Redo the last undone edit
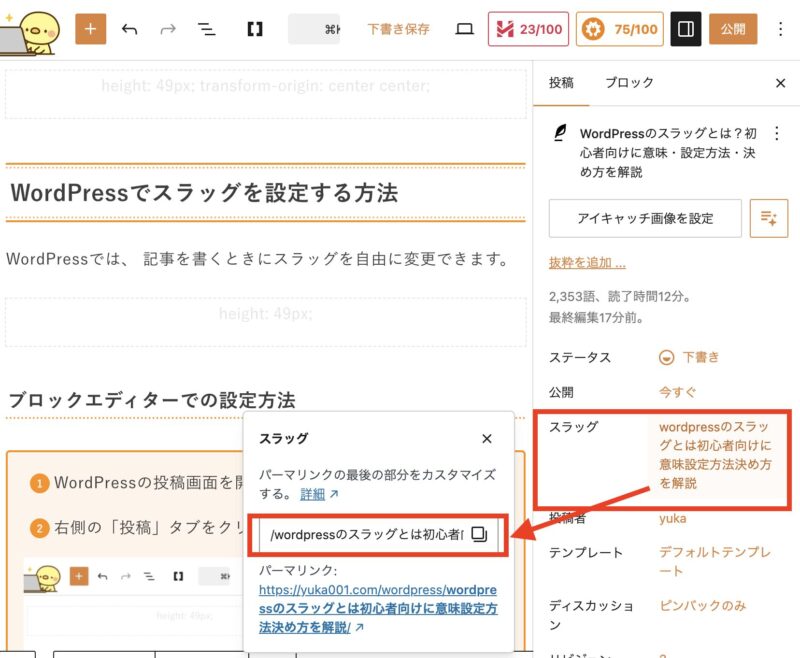The width and height of the screenshot is (800, 658). (x=167, y=29)
